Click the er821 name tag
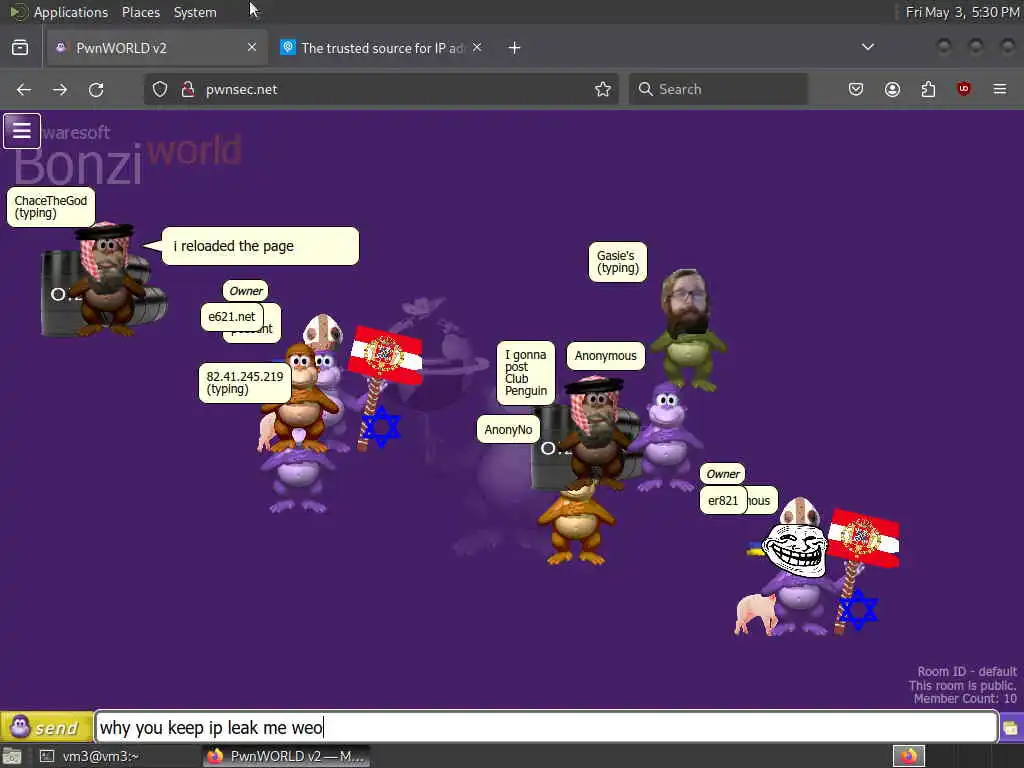 (x=723, y=501)
